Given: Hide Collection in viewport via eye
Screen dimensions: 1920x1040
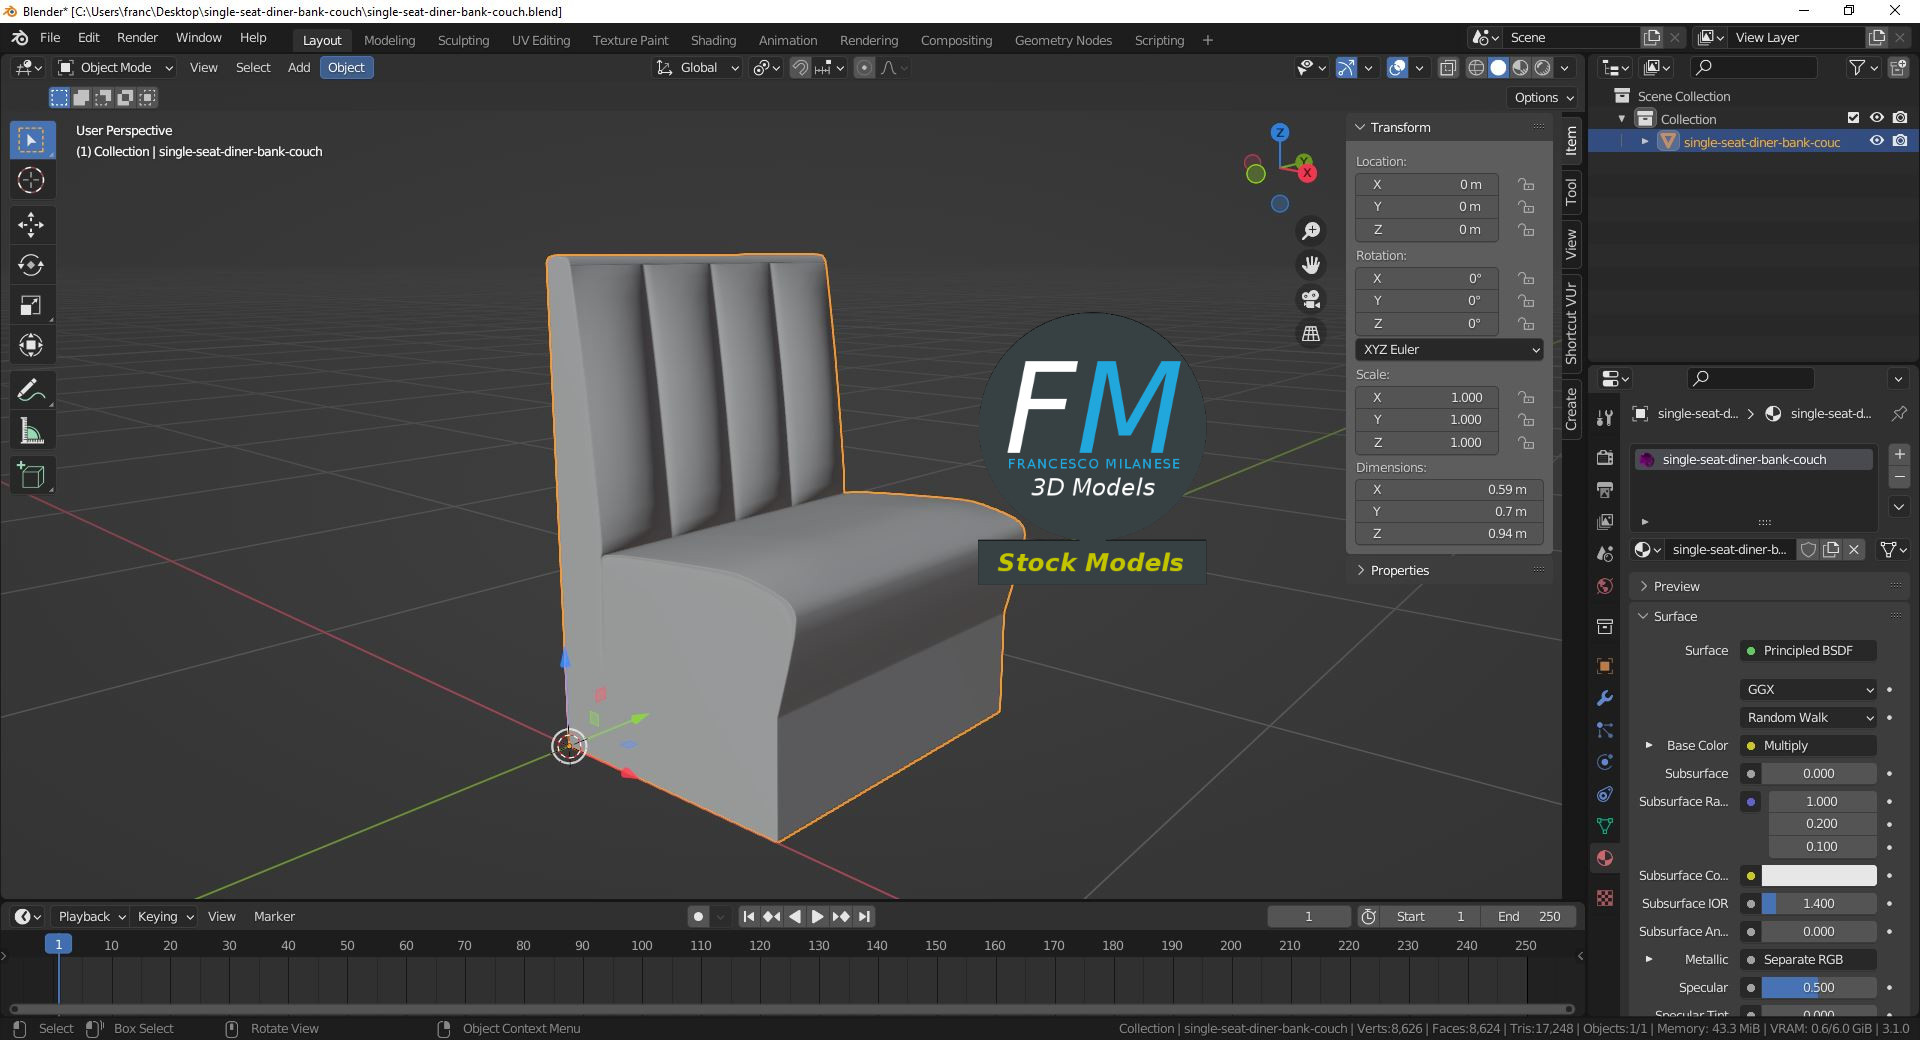Looking at the screenshot, I should (1877, 118).
